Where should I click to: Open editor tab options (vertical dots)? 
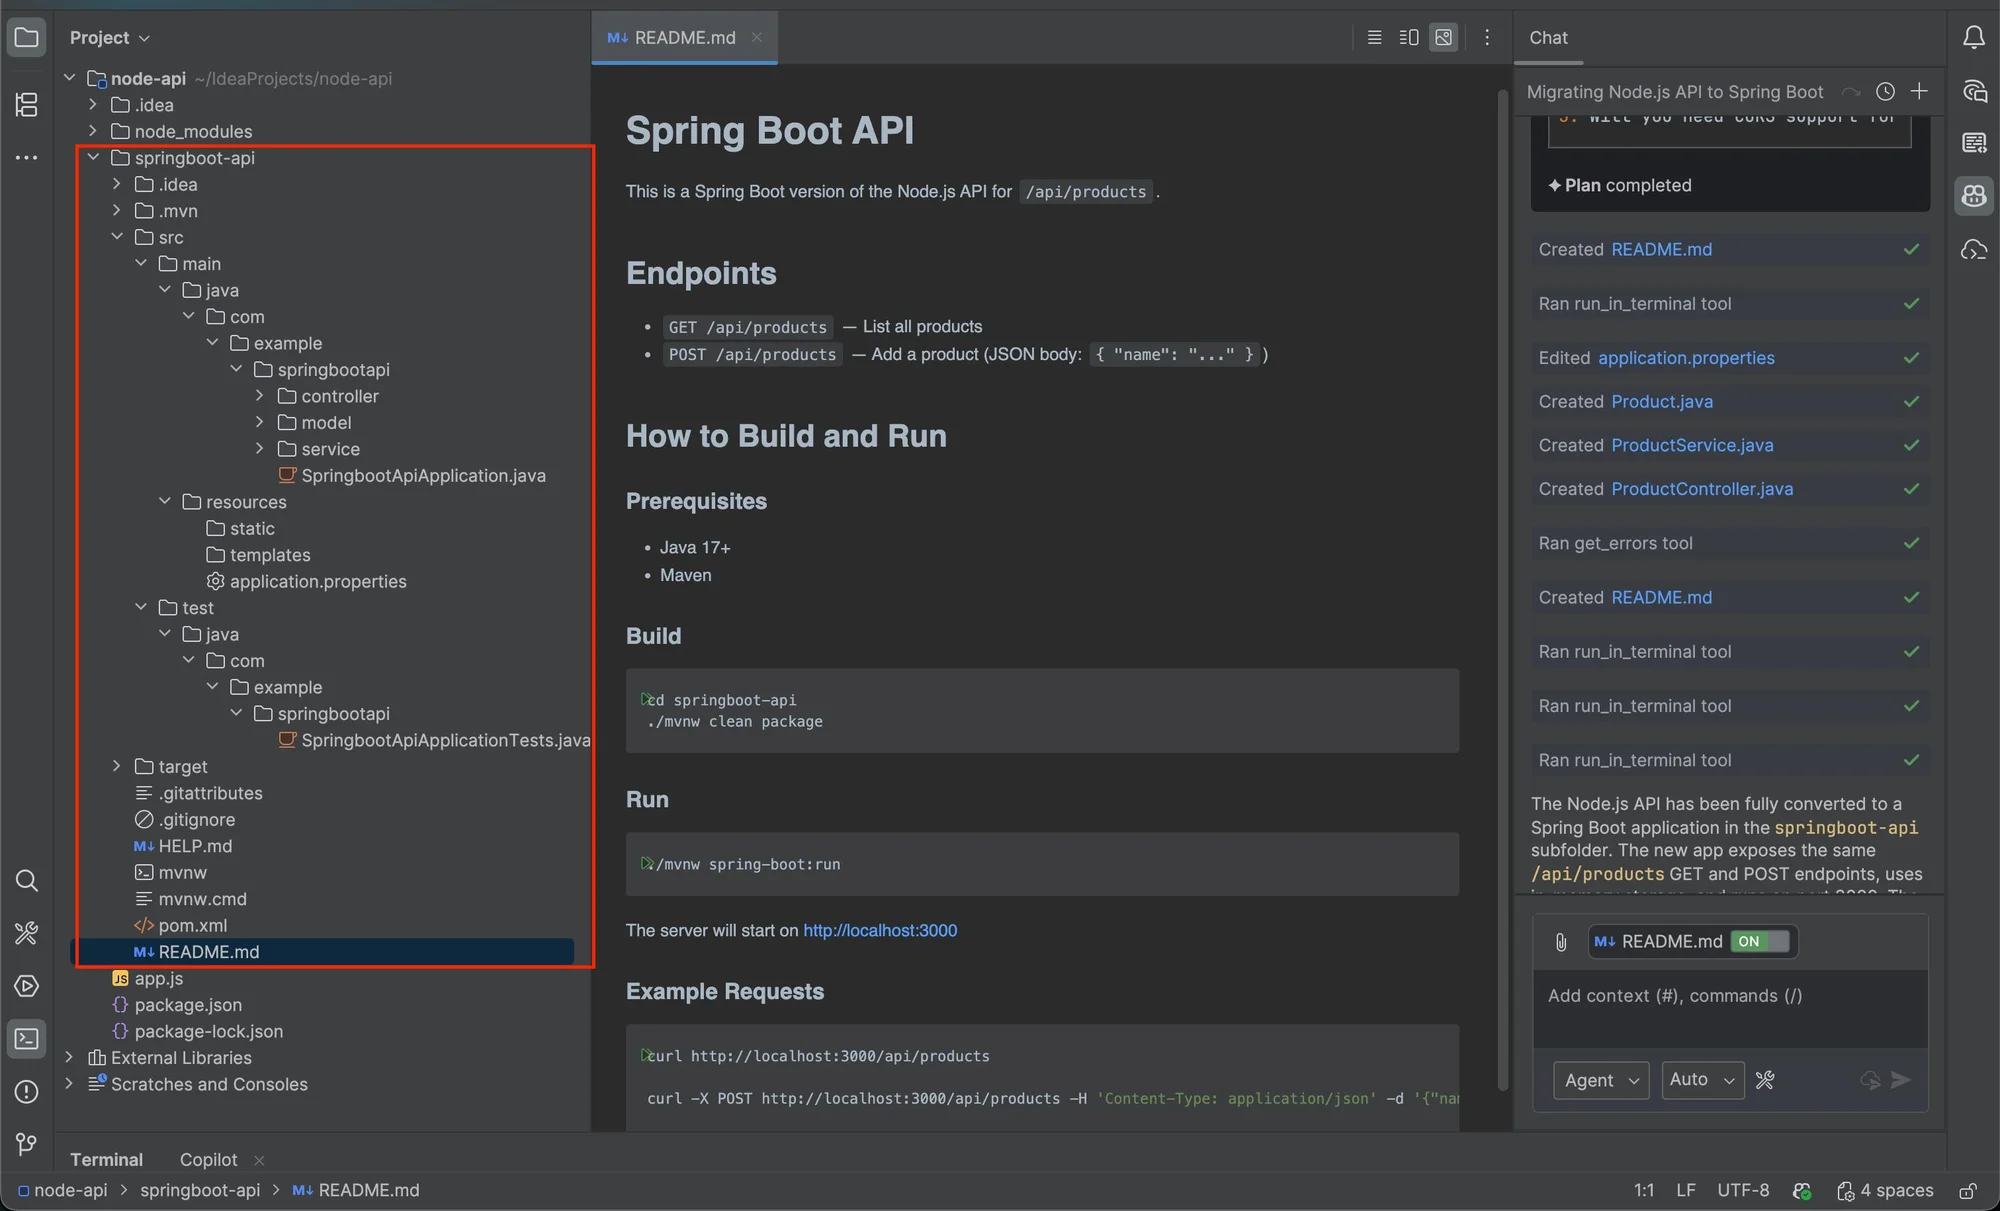tap(1487, 37)
